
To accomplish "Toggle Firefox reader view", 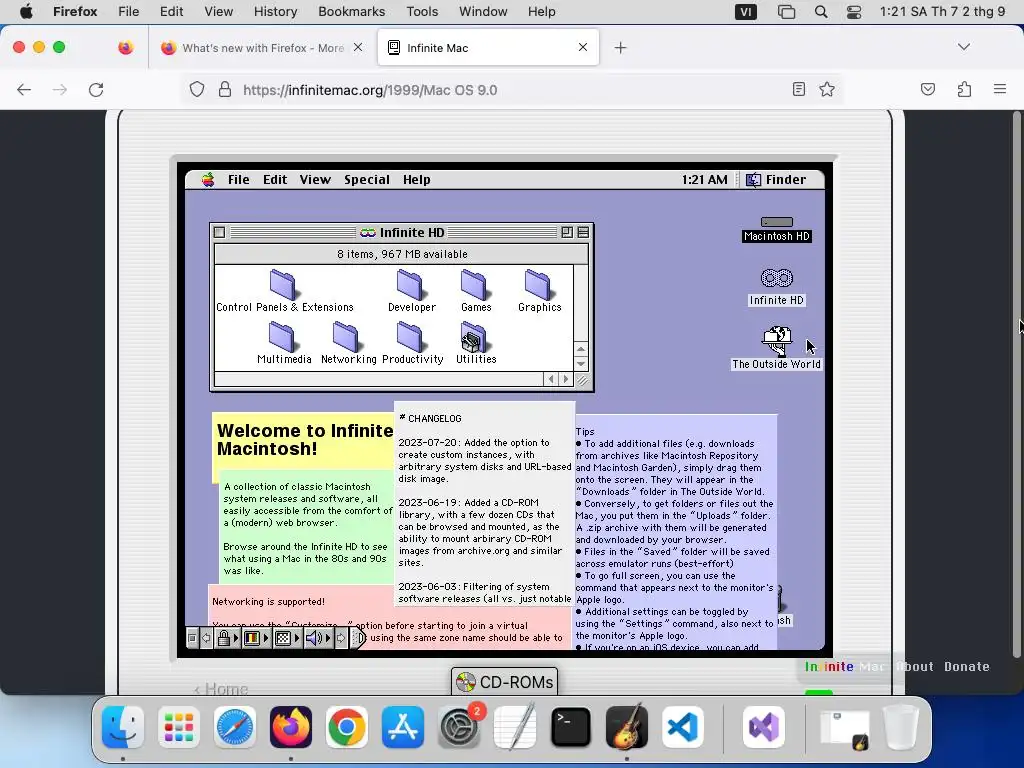I will click(798, 89).
